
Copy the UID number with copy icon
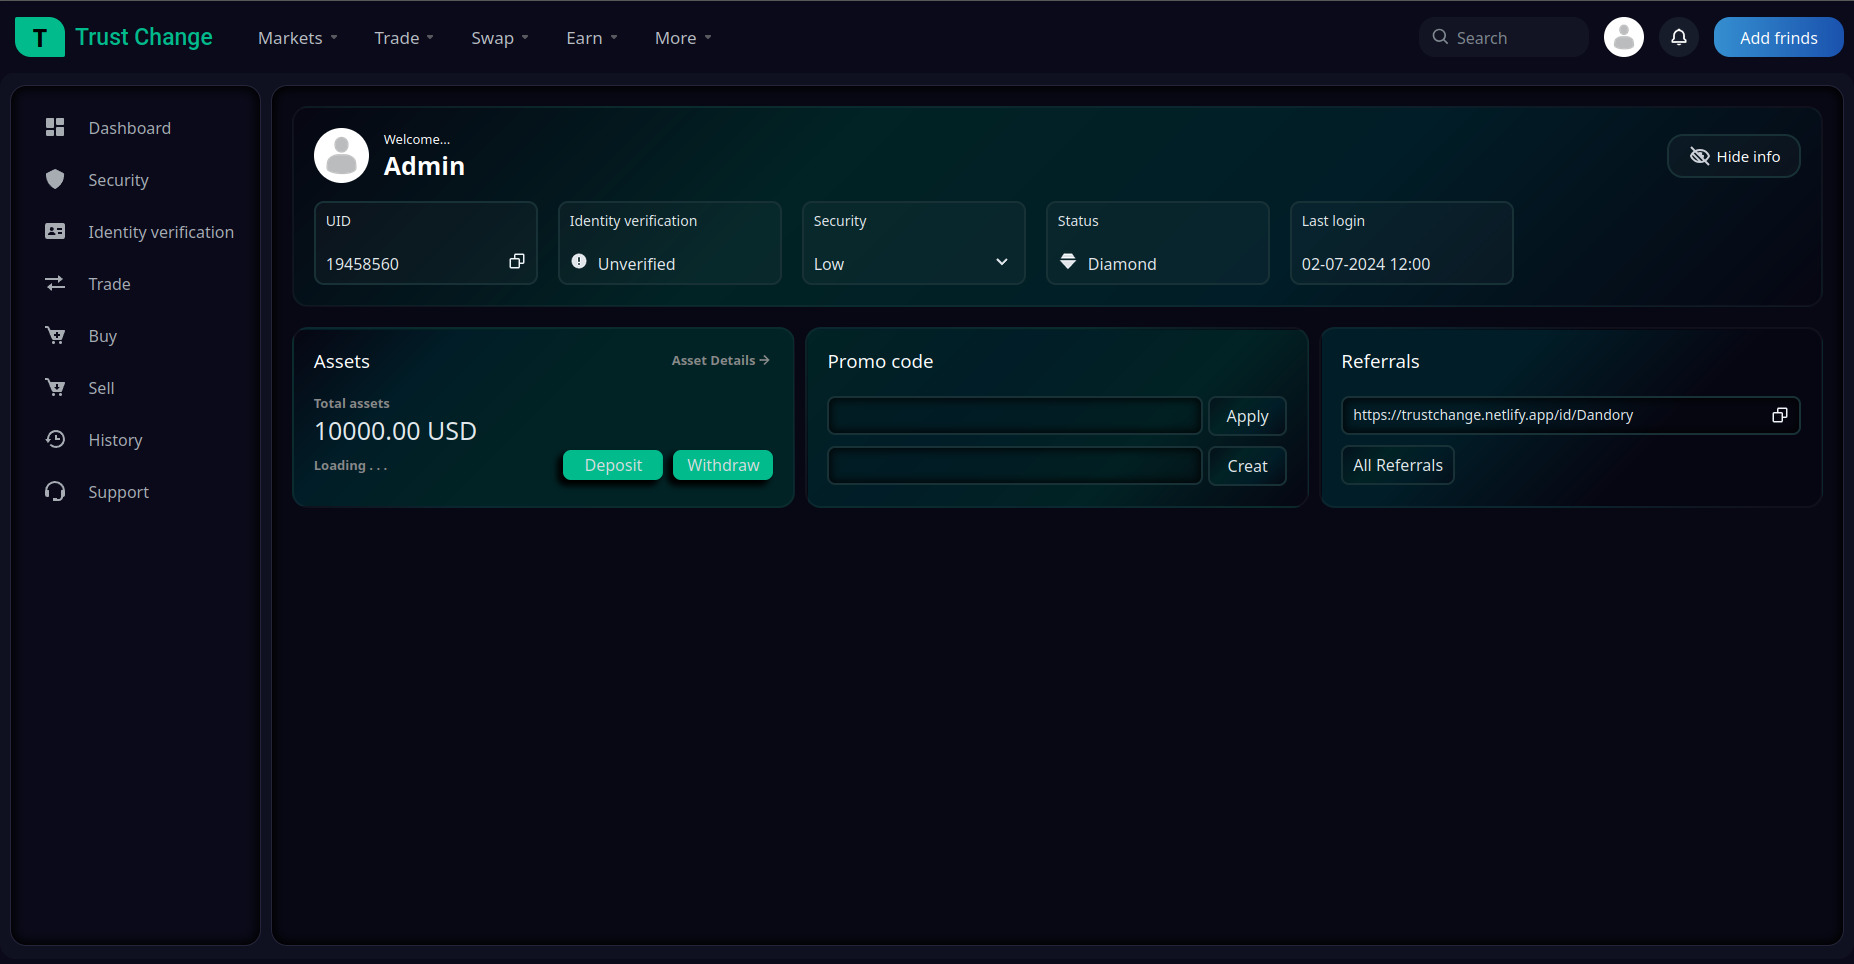tap(517, 262)
